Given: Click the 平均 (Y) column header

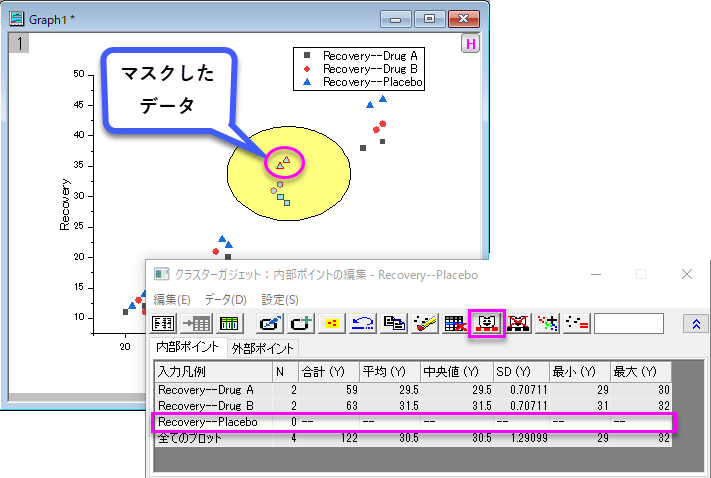Looking at the screenshot, I should point(390,372).
